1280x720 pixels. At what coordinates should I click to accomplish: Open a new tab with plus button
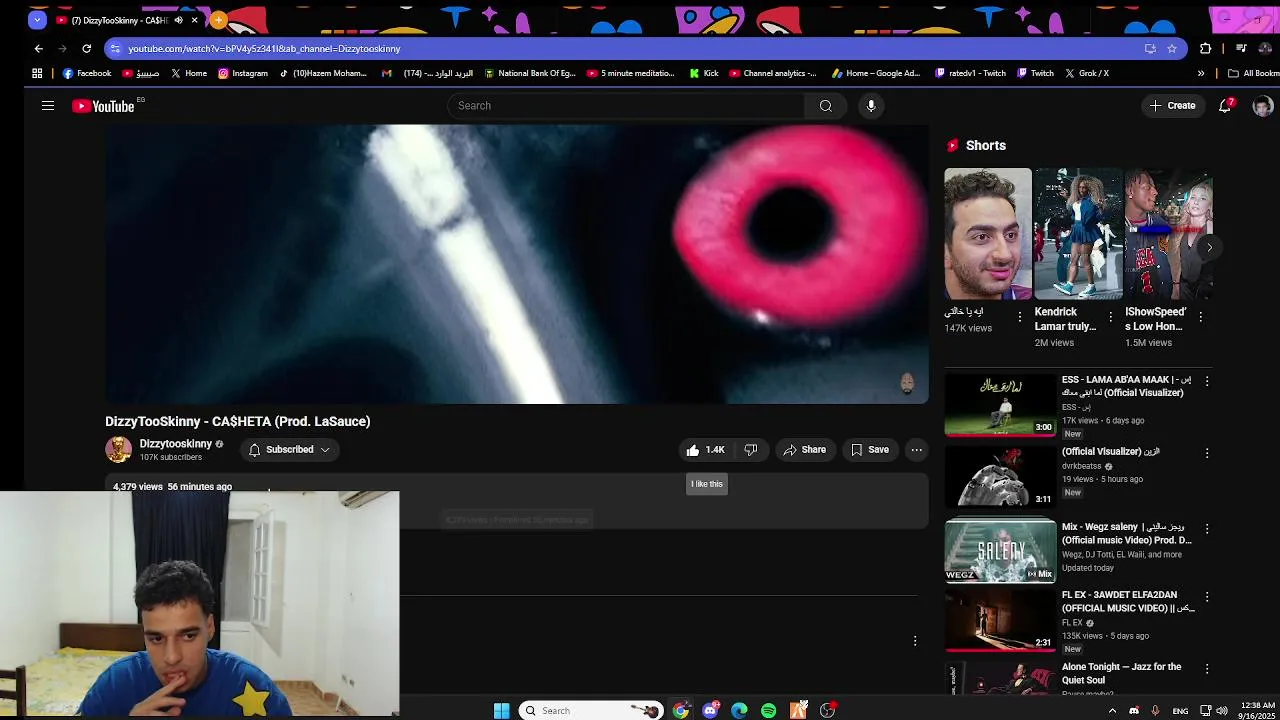[218, 20]
